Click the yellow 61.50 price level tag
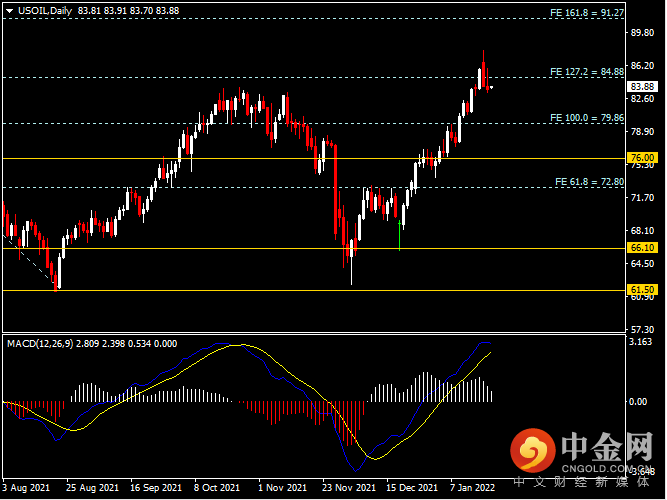Screen dimensions: 667x500 point(642,289)
